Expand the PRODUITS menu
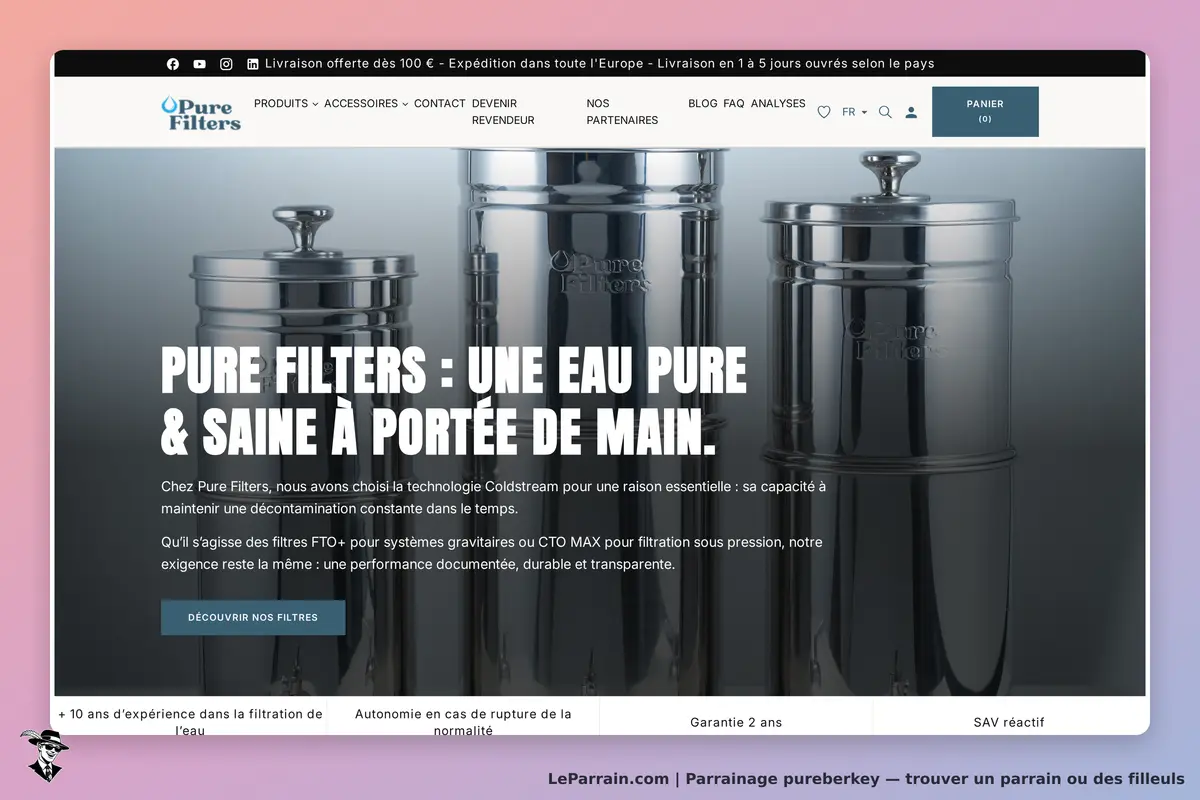 point(286,103)
